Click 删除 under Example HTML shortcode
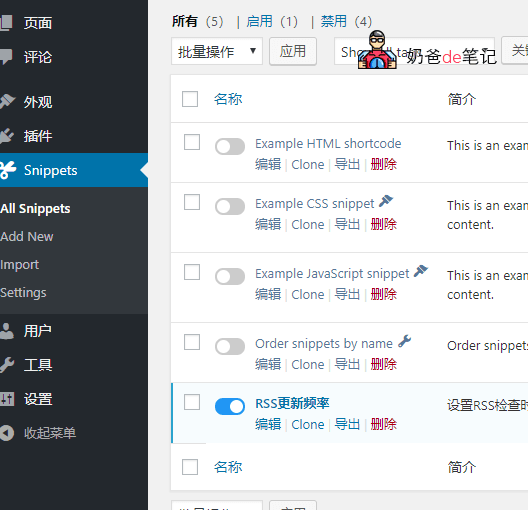 pos(384,164)
